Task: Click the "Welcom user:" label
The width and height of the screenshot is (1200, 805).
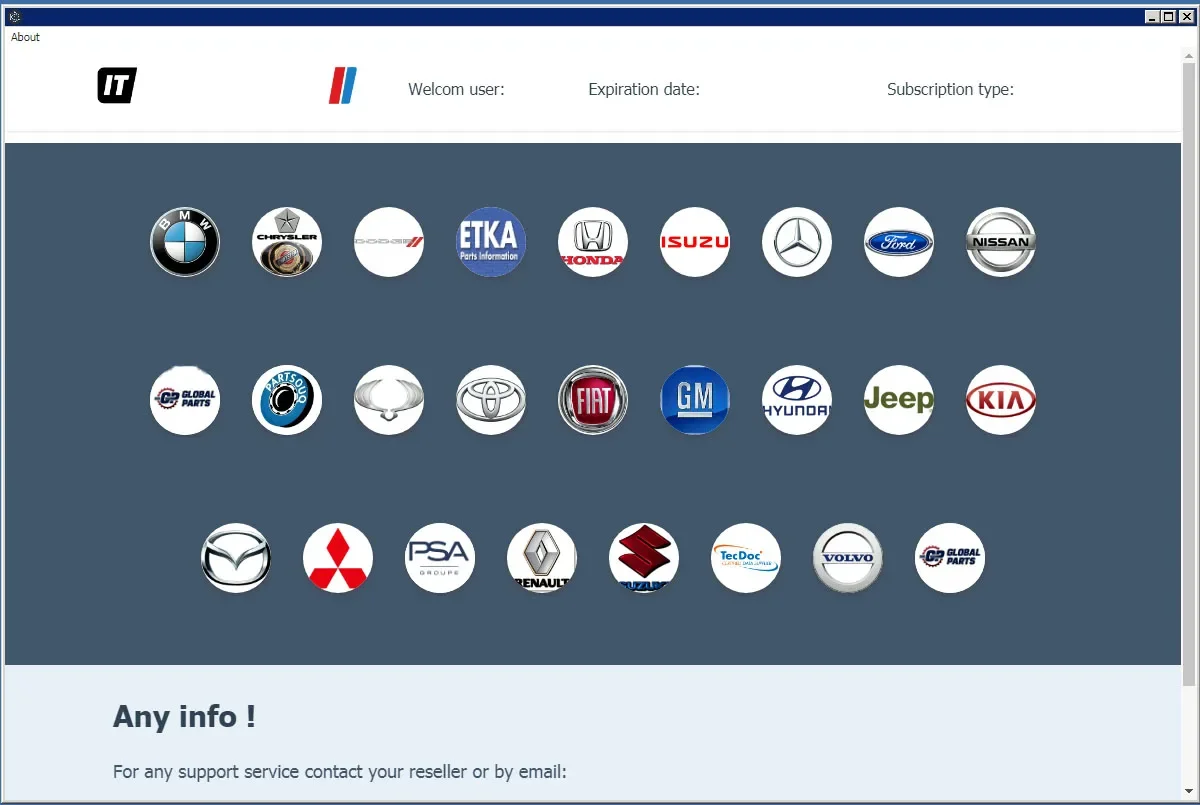Action: [456, 89]
